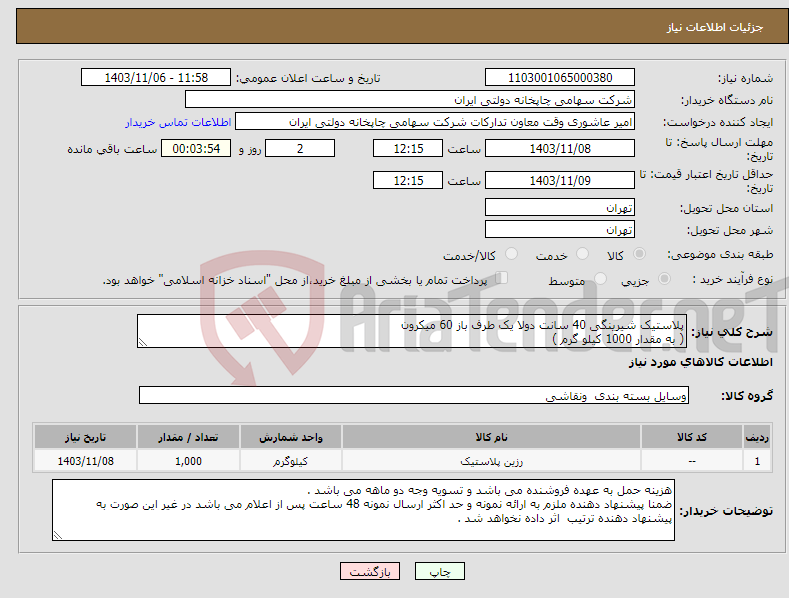
Task: Click the اطلاعات کالاهای مورد نیاز section heading
Action: click(700, 362)
